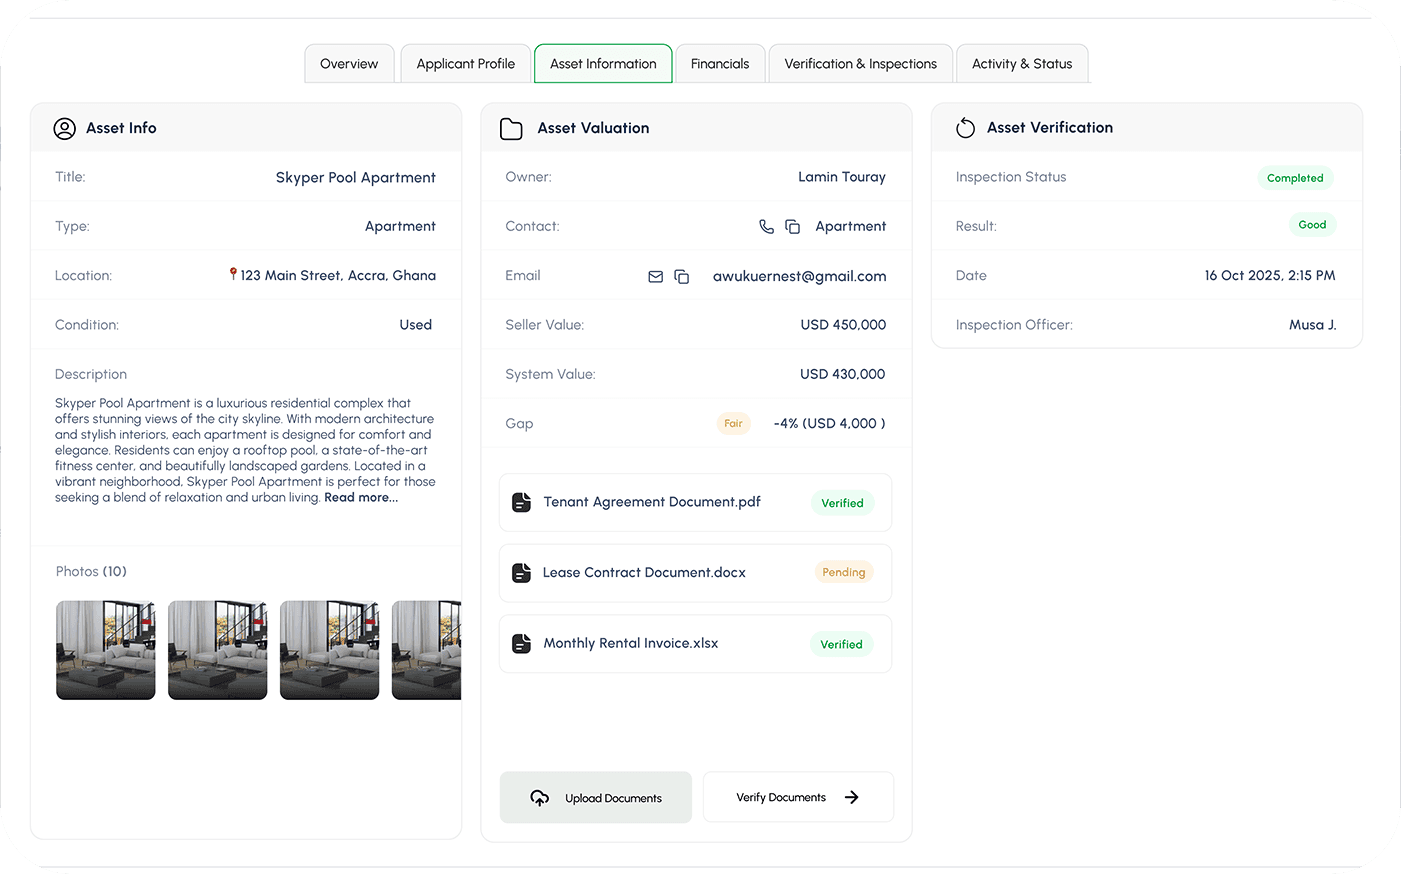Click the Lease Contract Document.docx file name
This screenshot has width=1401, height=874.
click(644, 573)
